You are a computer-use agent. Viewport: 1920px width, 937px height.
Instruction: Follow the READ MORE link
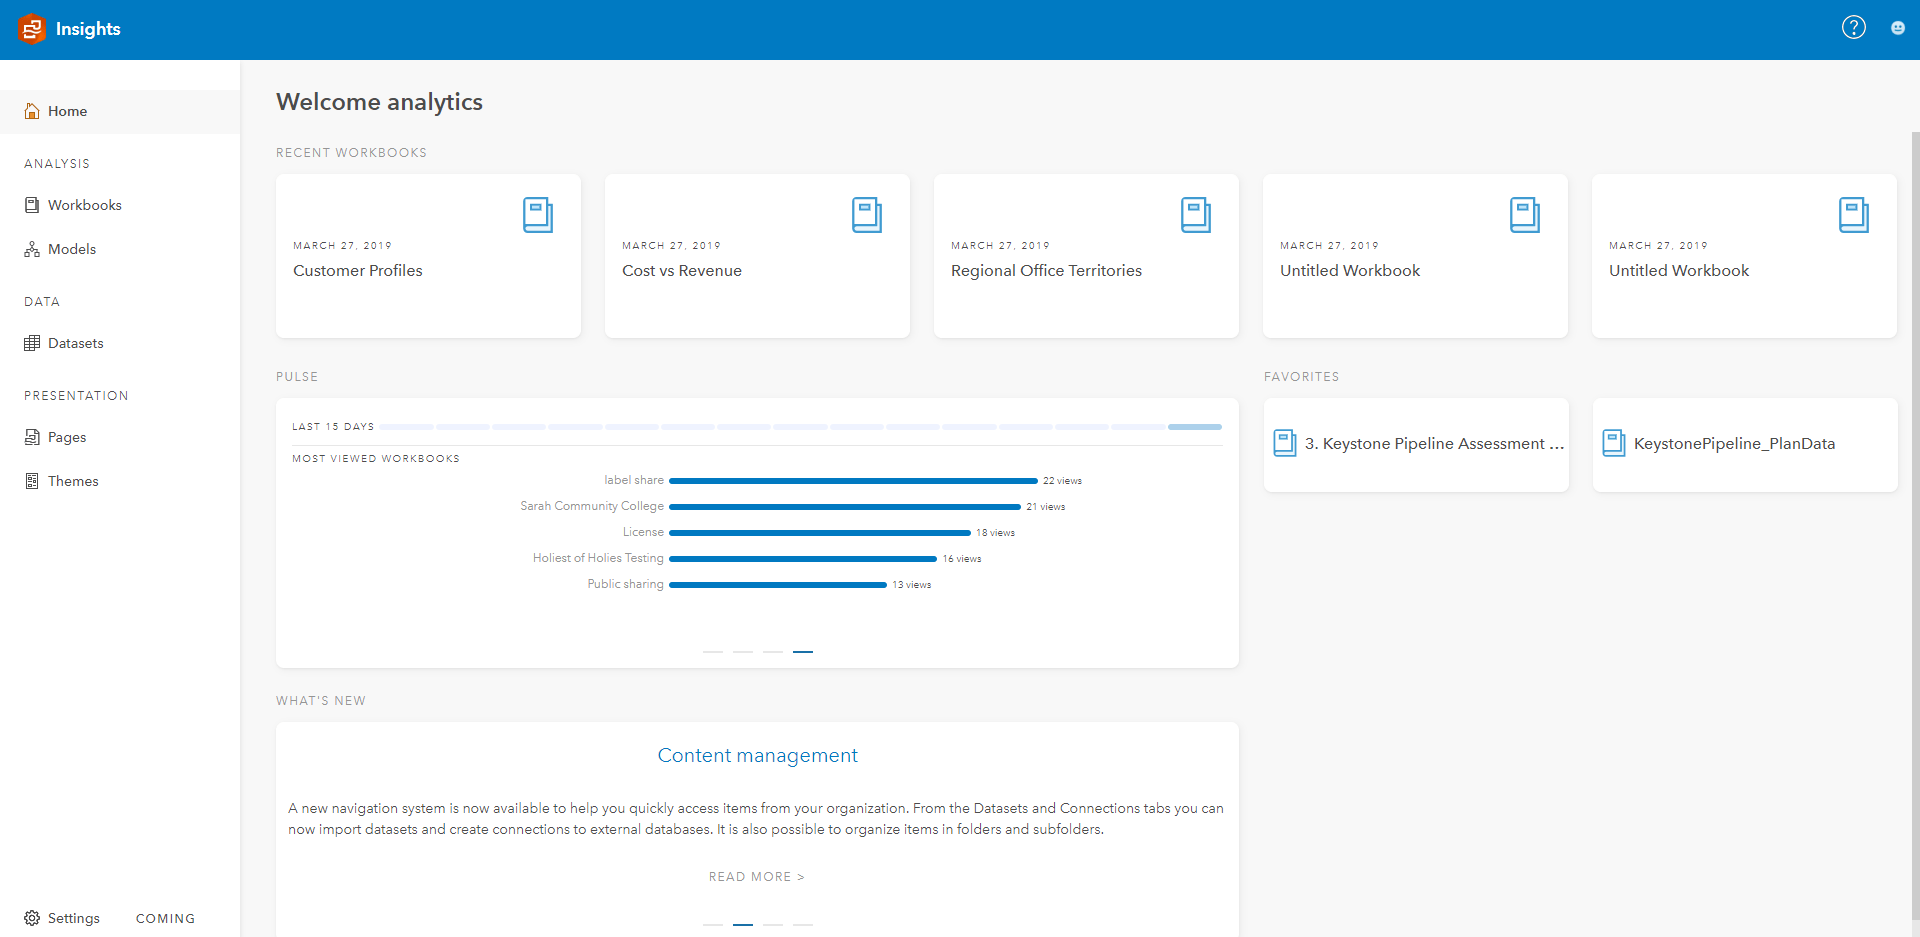point(757,877)
